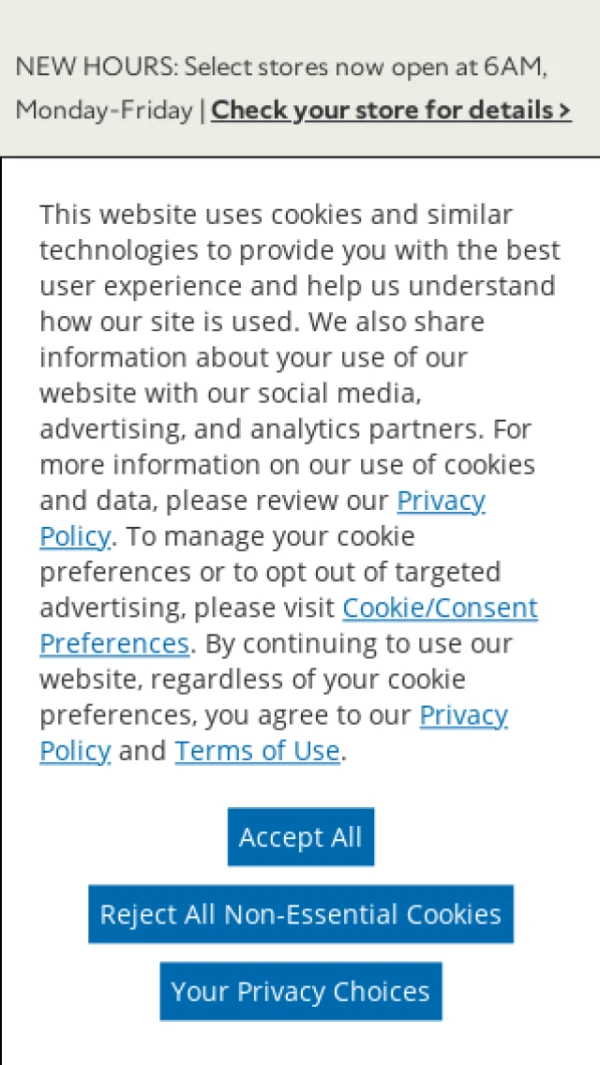Viewport: 600px width, 1065px height.
Task: Open the Terms of Use link
Action: (257, 751)
